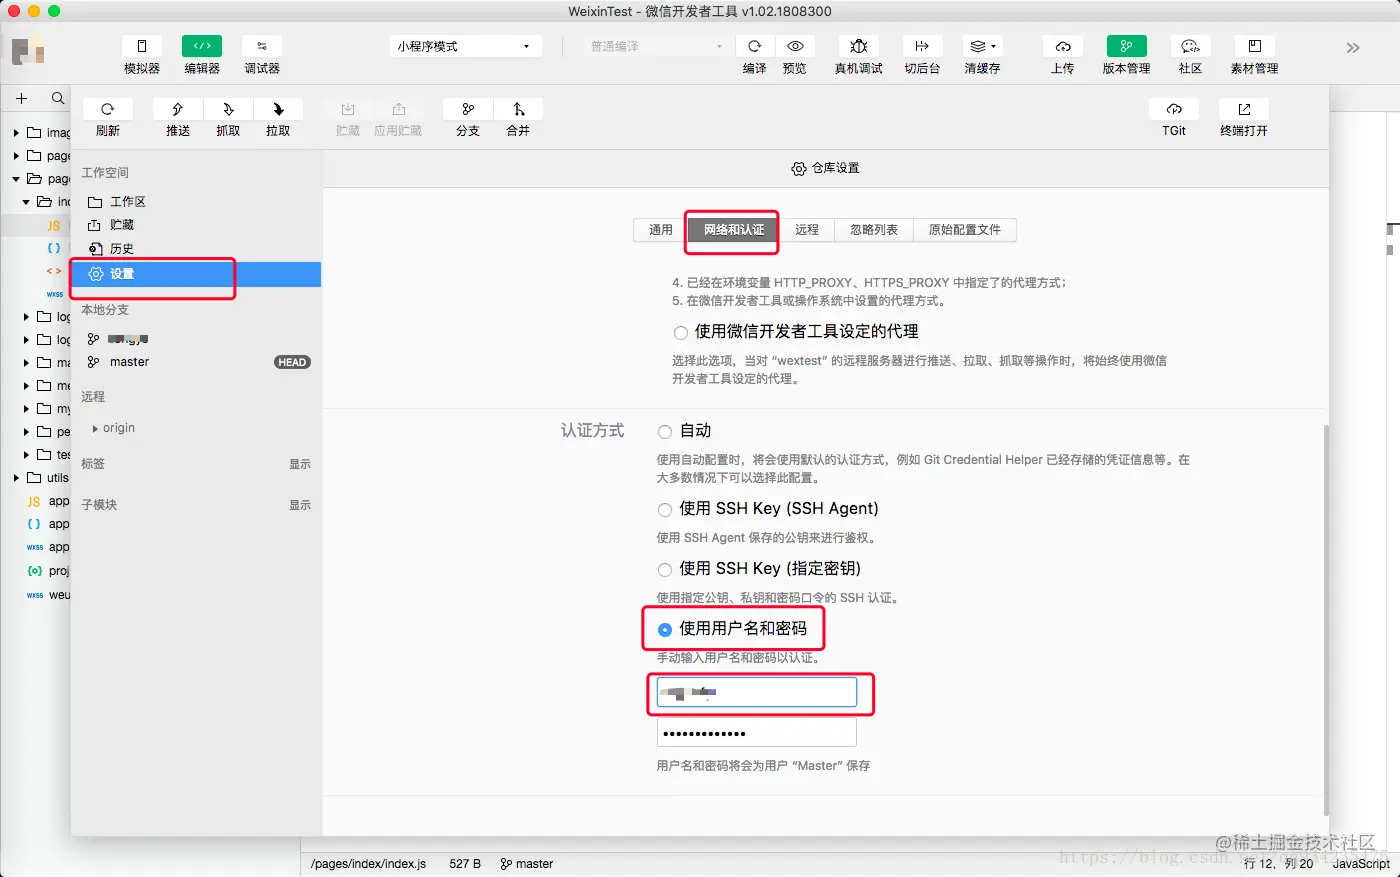Screen dimensions: 1400x877
Task: Select 使用 SSH Key (SSH Agent) radio
Action: pos(665,510)
